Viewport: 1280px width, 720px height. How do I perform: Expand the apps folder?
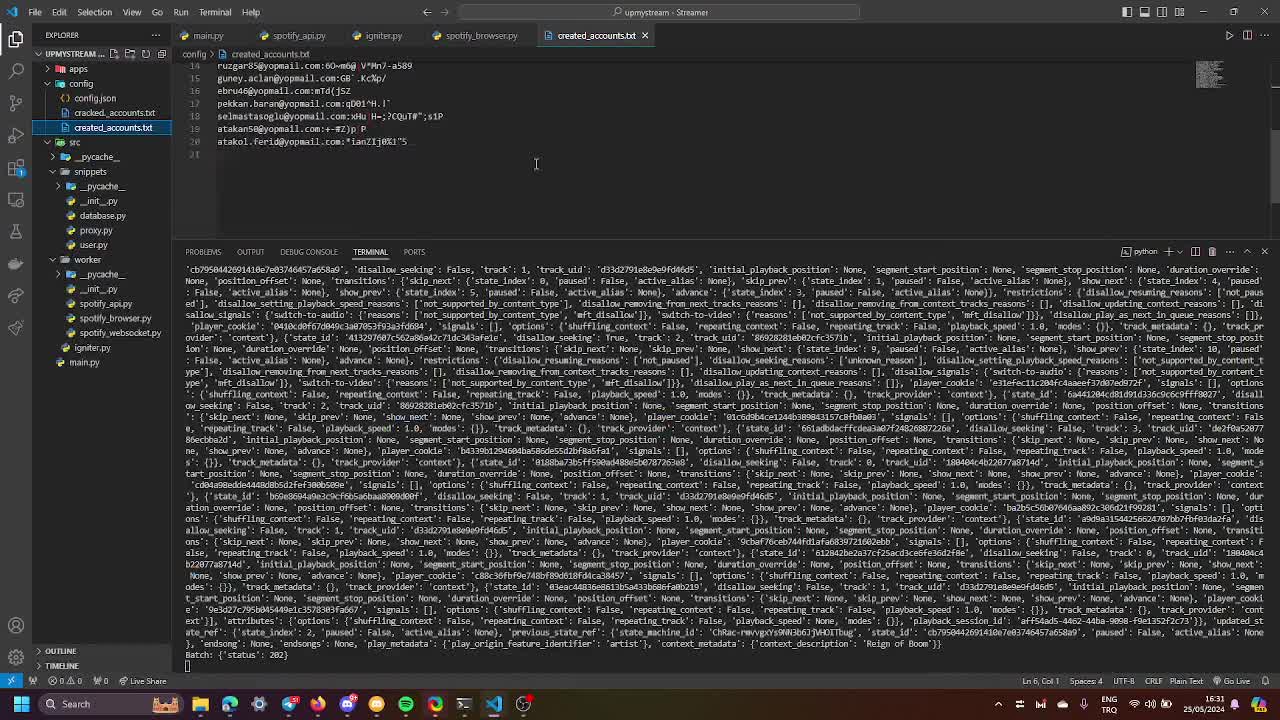click(x=77, y=69)
